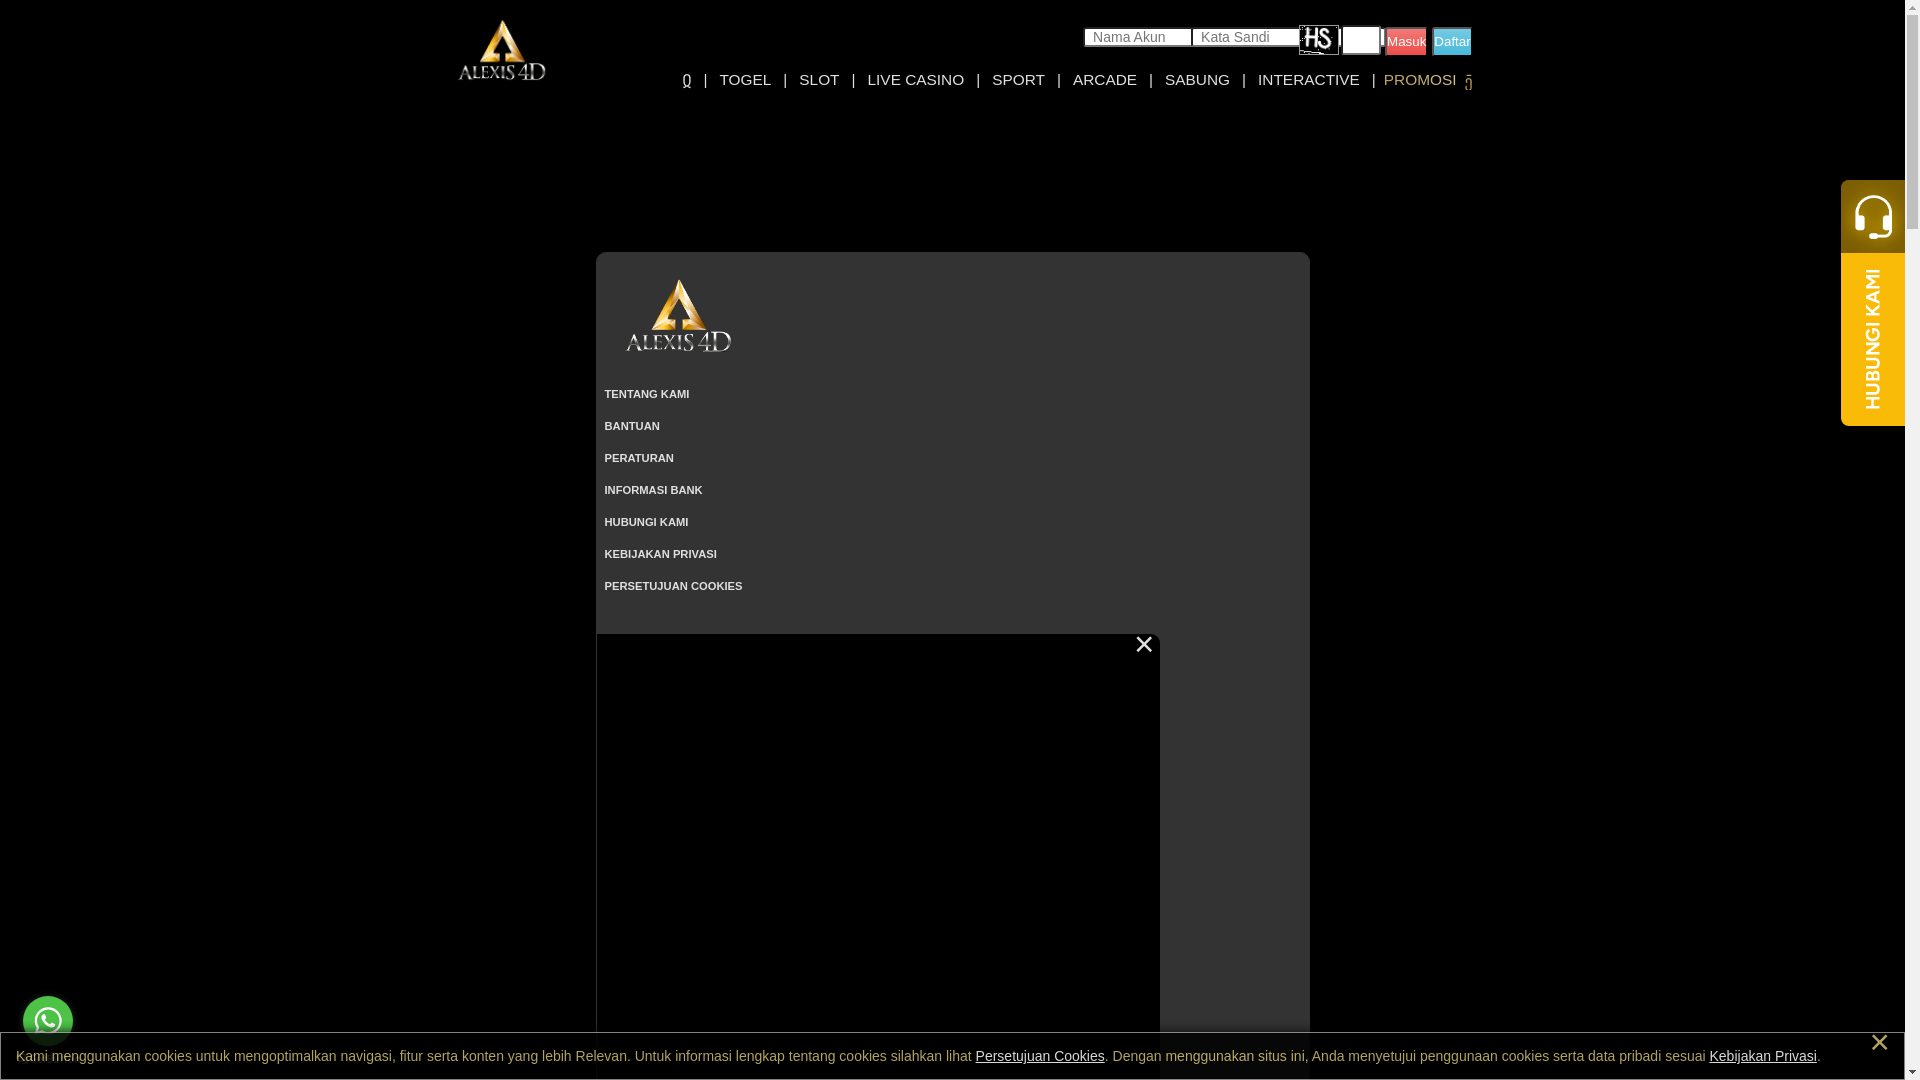Image resolution: width=1920 pixels, height=1080 pixels.
Task: Open the KEBIJAKAN PRIVASI footer link
Action: 660,554
